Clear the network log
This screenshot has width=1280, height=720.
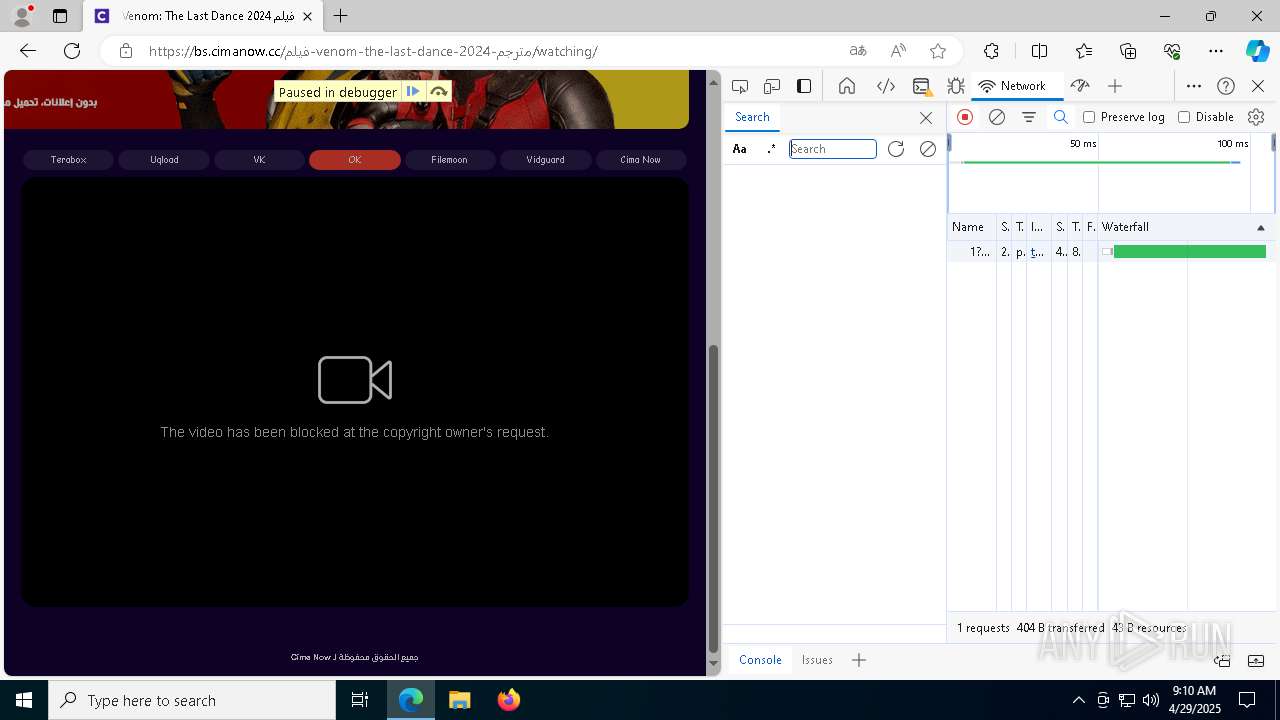[x=997, y=117]
